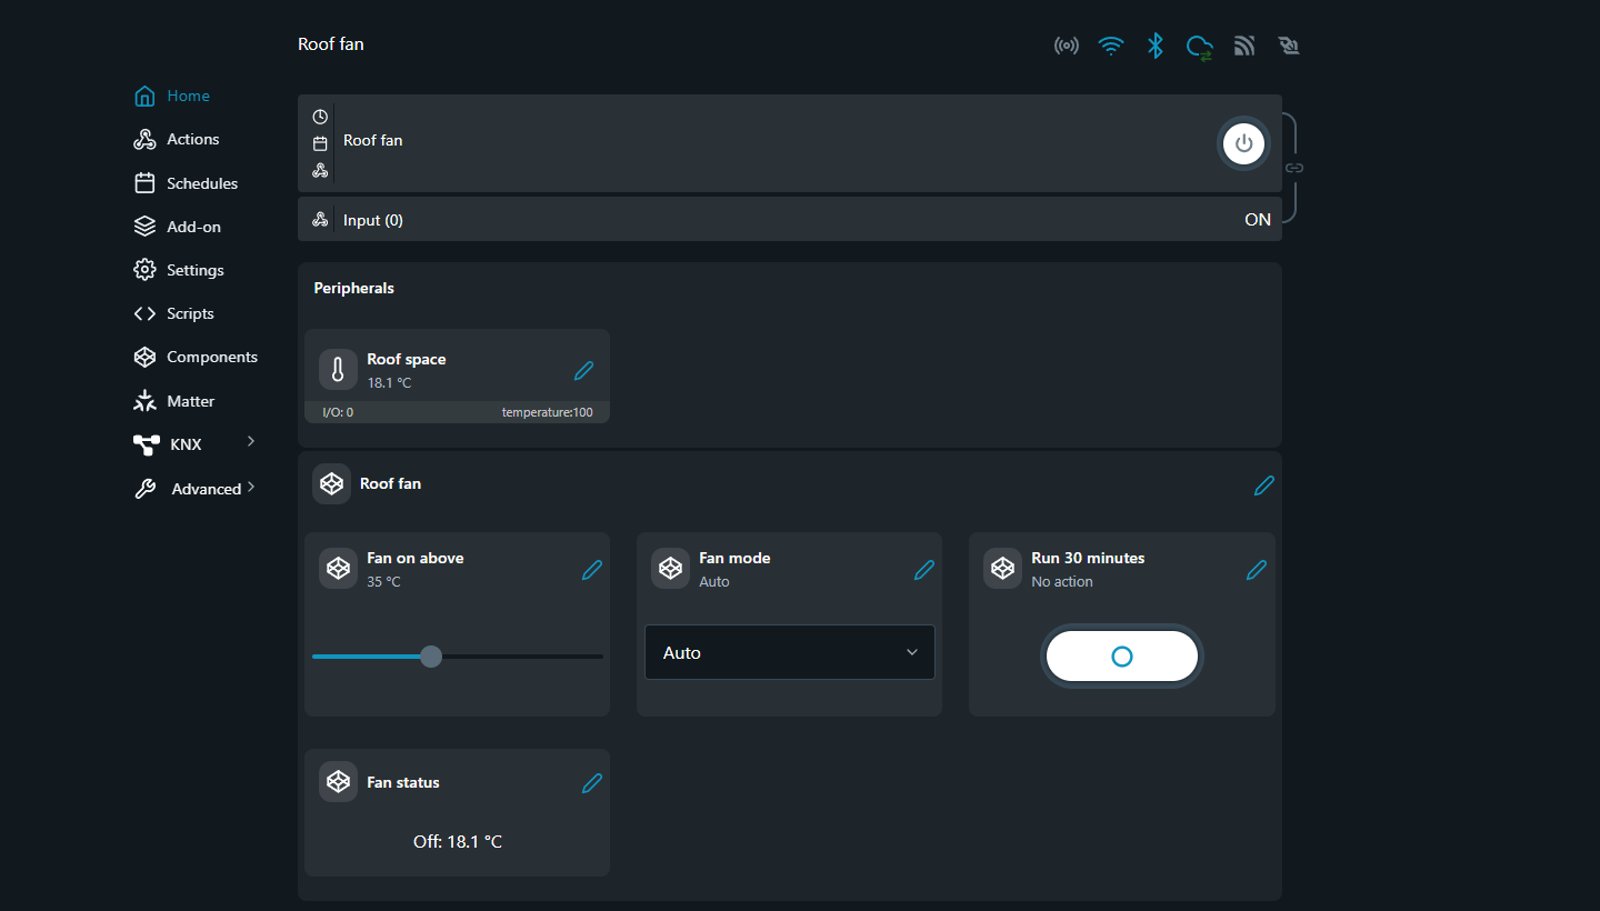Edit the Roof fan component group
1600x911 pixels.
click(x=1264, y=485)
